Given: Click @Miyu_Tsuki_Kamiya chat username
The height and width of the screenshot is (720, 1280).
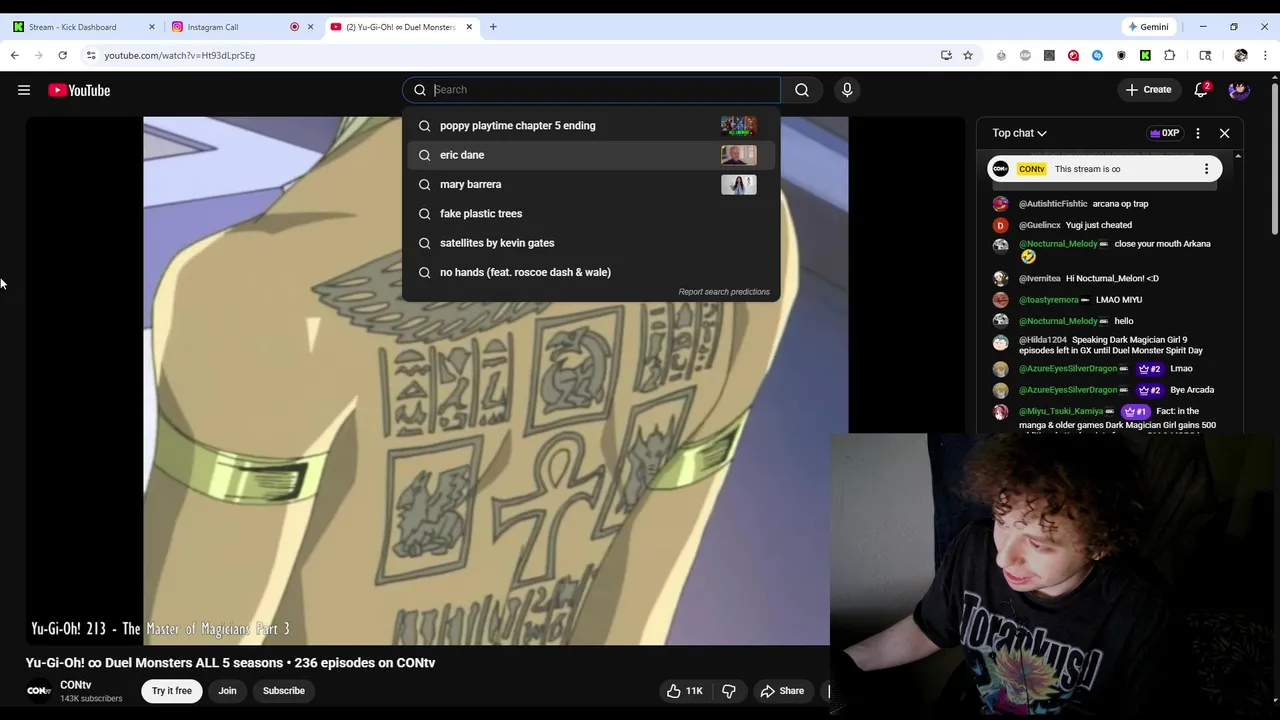Looking at the screenshot, I should click(1061, 411).
